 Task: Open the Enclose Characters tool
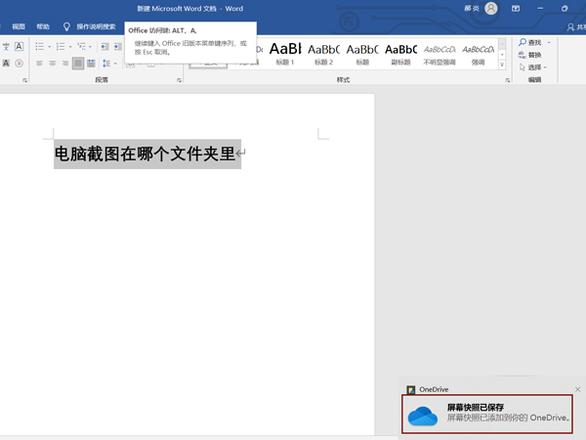tap(19, 63)
